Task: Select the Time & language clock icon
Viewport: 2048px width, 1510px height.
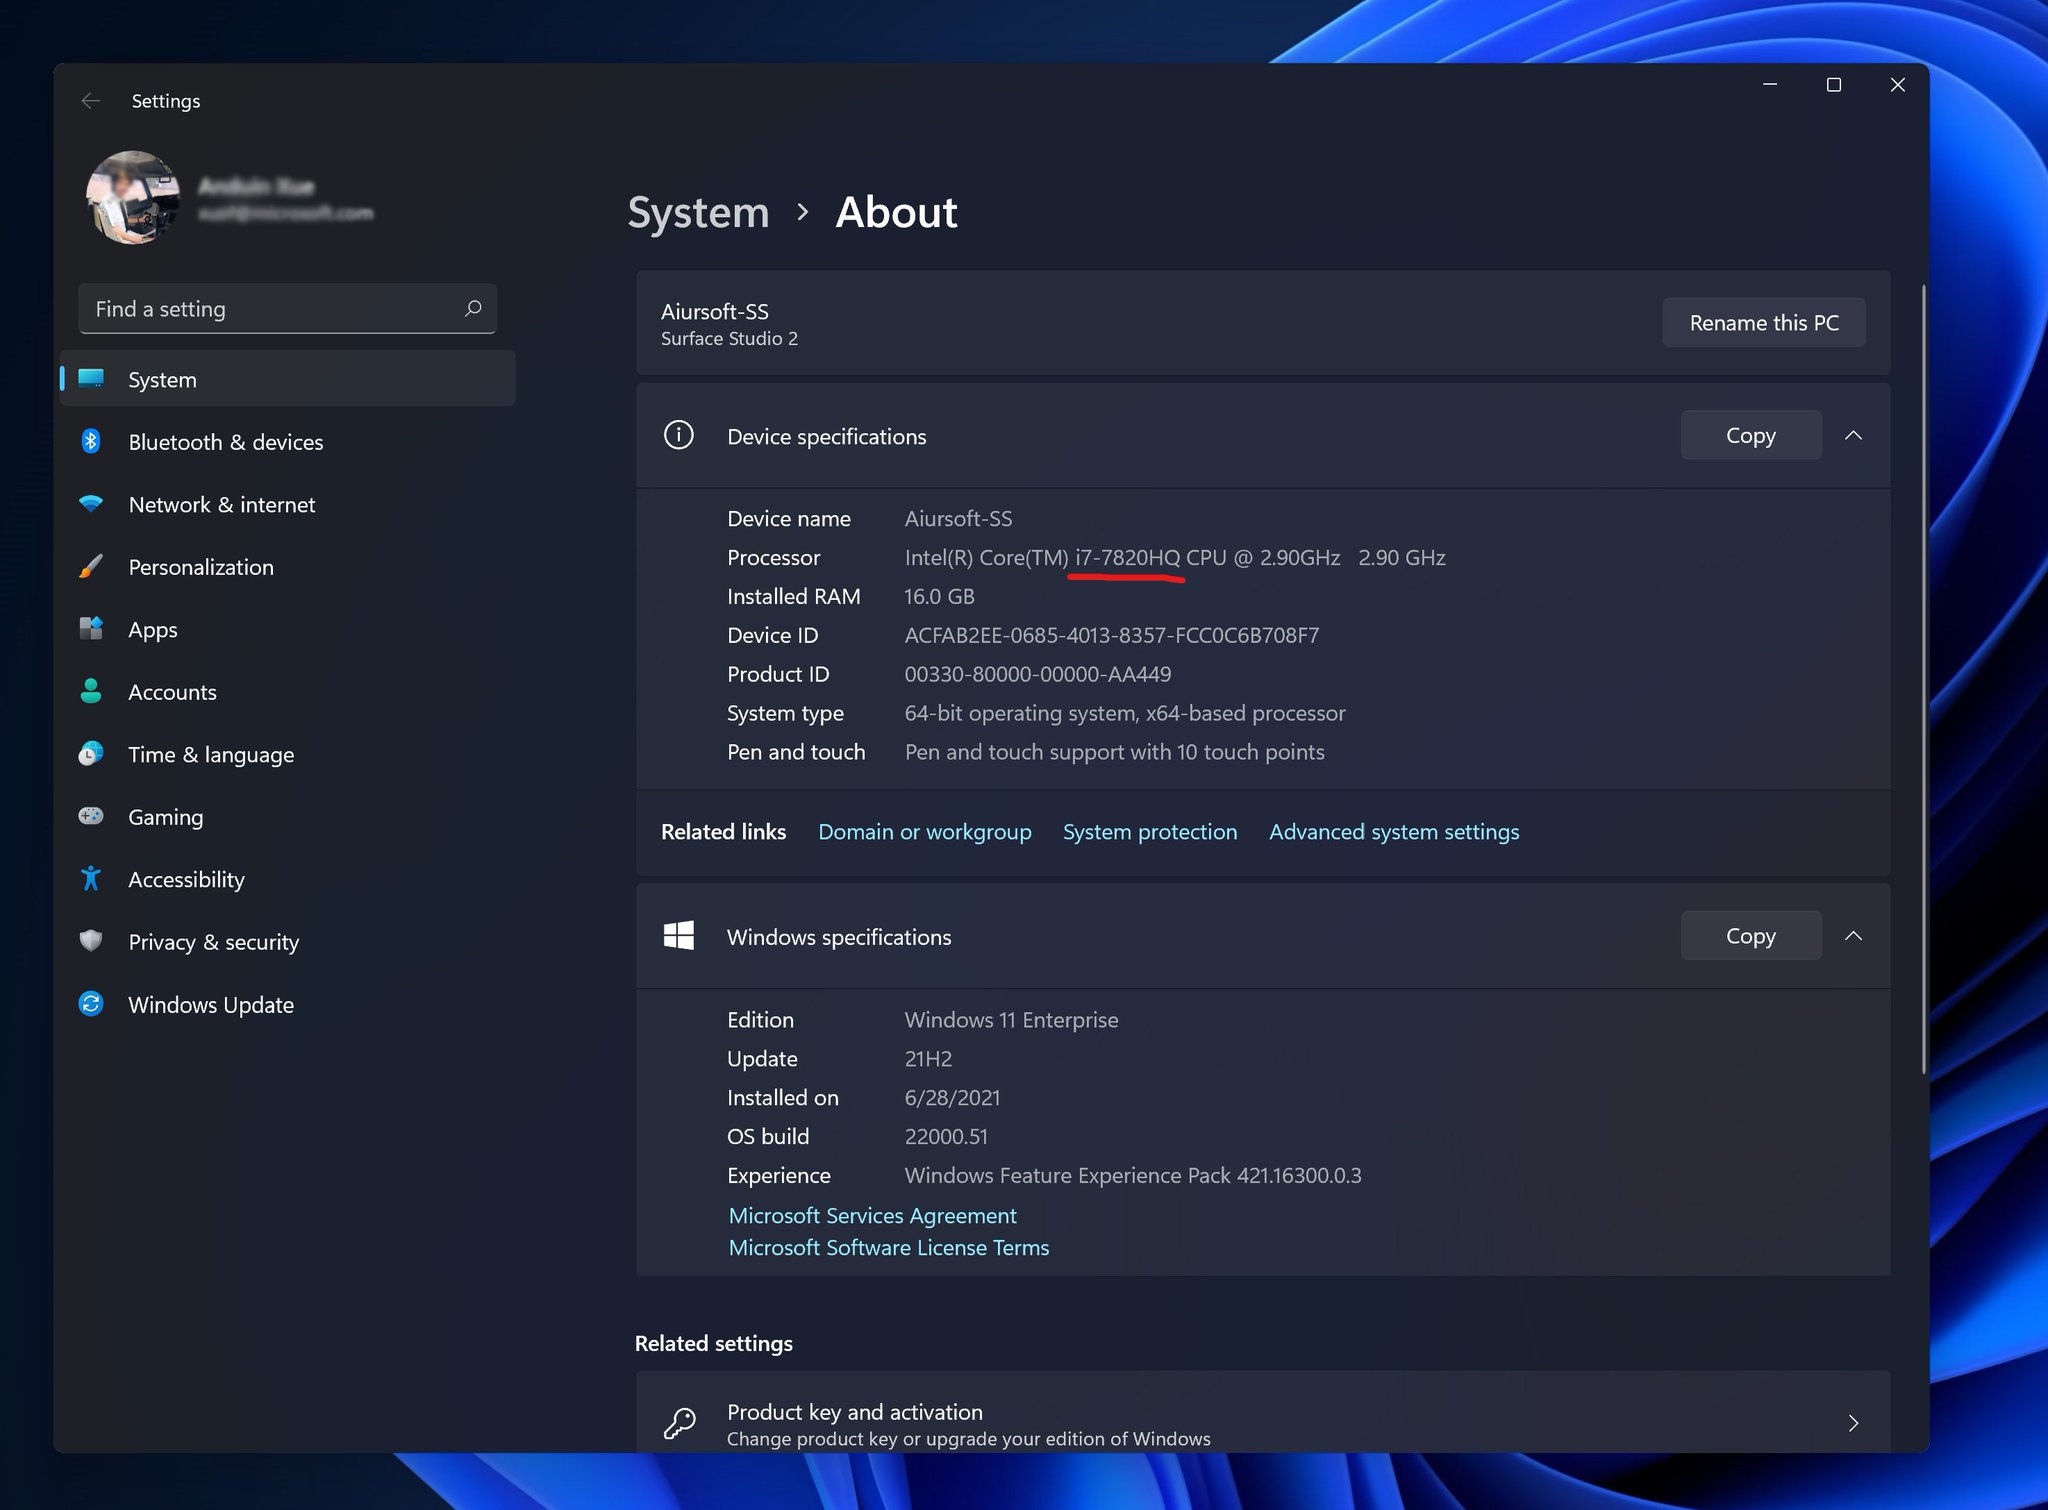Action: point(91,753)
